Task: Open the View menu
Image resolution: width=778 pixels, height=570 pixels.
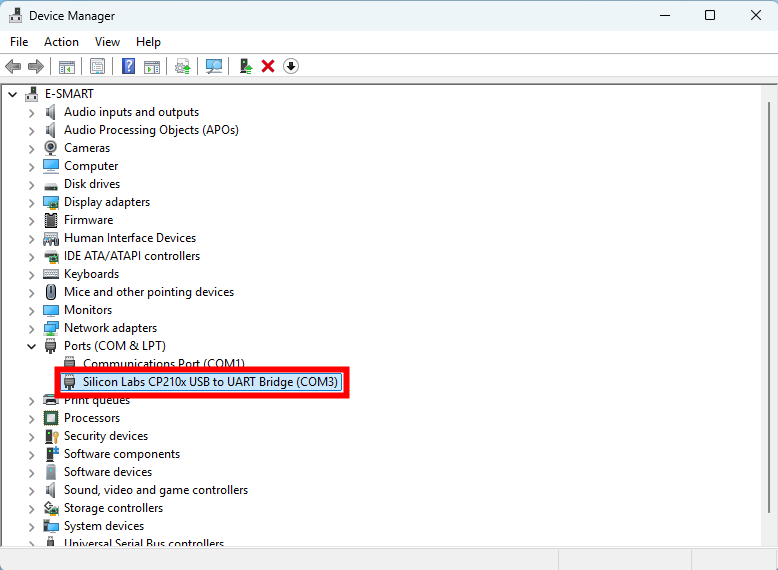Action: (x=107, y=42)
